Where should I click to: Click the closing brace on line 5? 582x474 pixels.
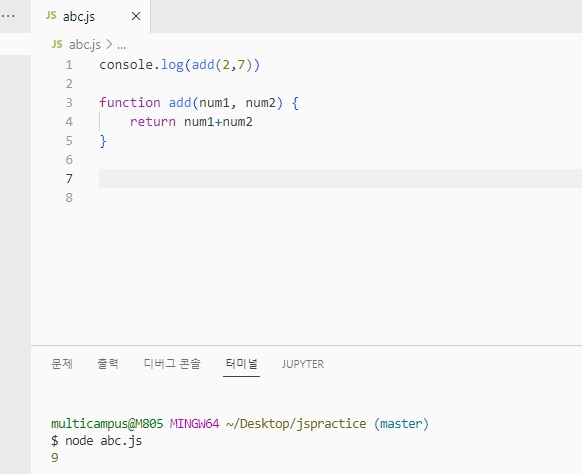[103, 141]
